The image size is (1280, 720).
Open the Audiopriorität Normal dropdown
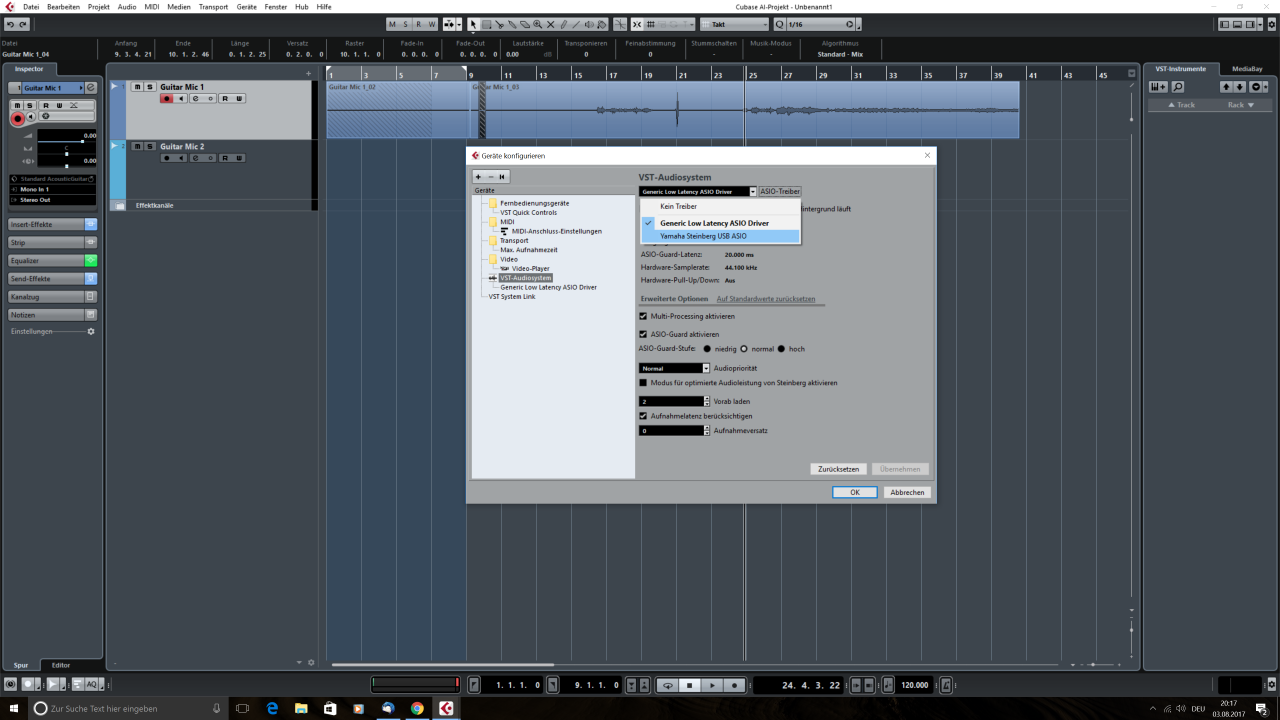point(674,368)
